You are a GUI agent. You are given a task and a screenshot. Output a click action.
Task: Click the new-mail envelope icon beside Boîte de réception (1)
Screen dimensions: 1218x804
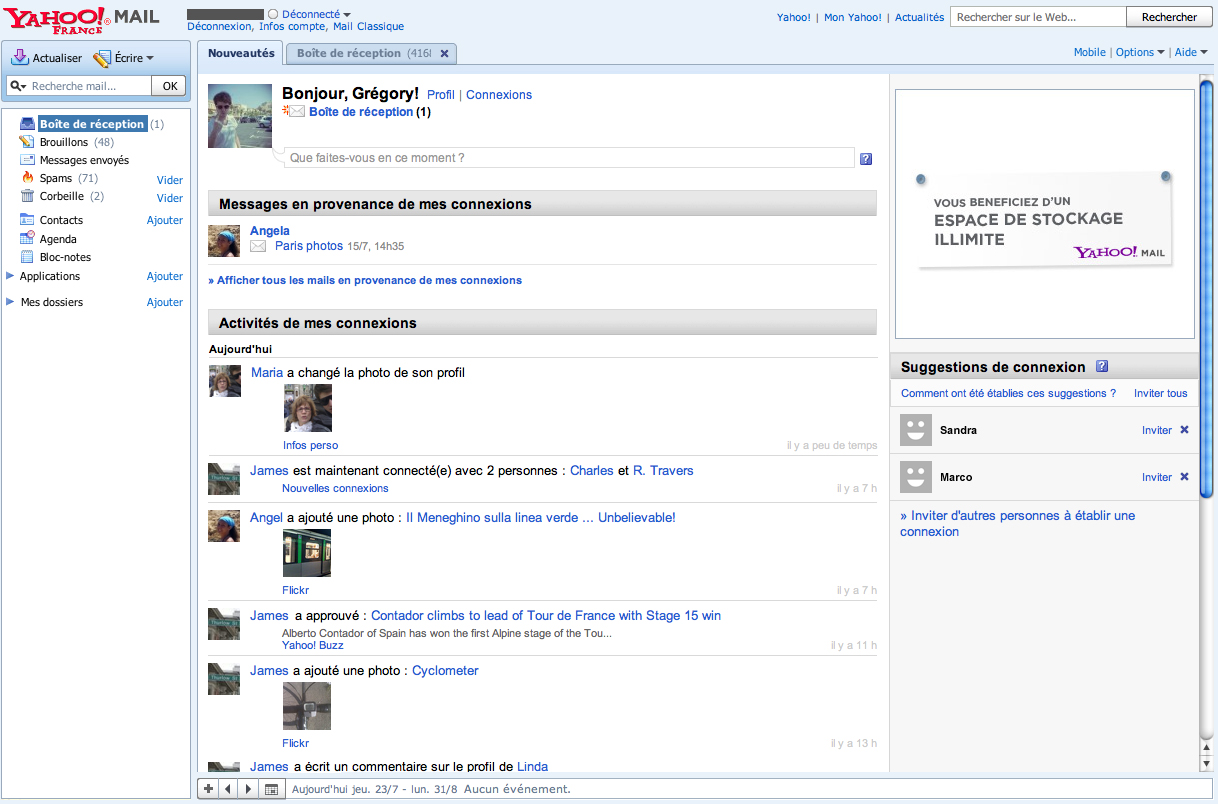tap(294, 111)
